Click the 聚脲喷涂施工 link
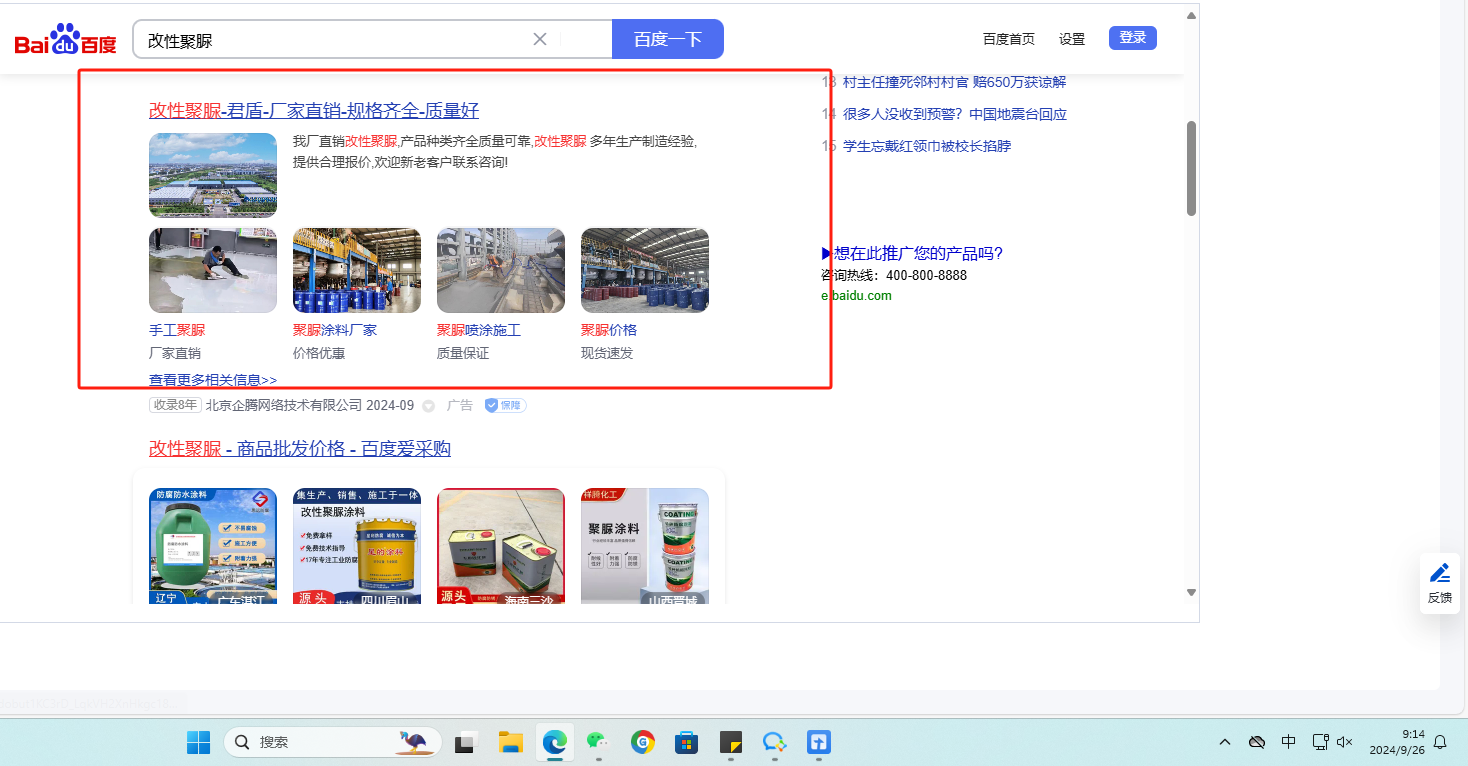 pos(479,330)
